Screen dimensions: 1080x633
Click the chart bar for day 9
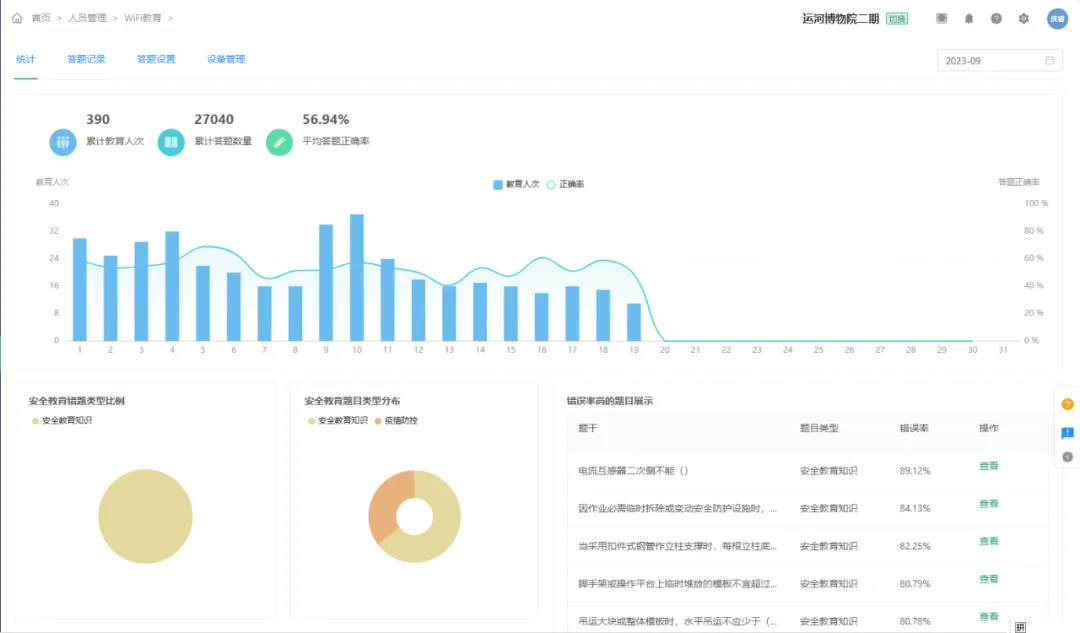tap(326, 282)
